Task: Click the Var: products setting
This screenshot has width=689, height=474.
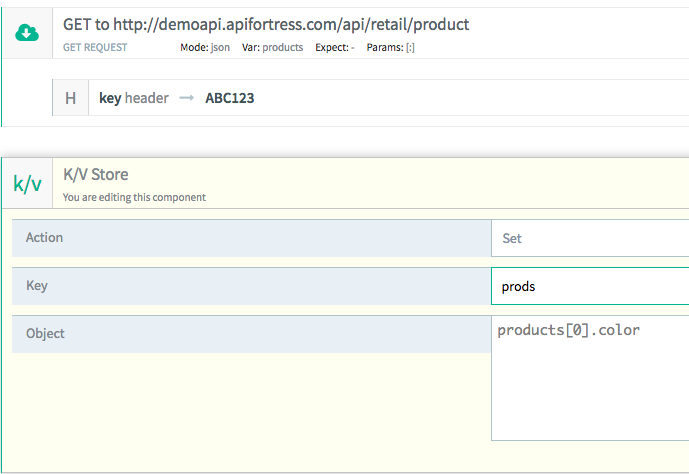Action: (272, 47)
